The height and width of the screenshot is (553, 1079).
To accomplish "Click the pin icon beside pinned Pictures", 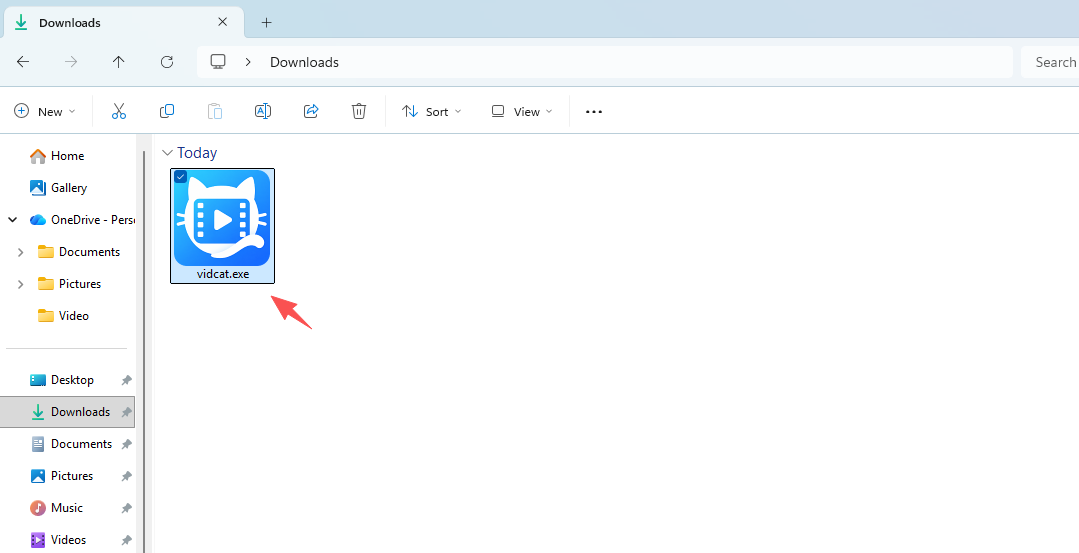I will [x=127, y=476].
